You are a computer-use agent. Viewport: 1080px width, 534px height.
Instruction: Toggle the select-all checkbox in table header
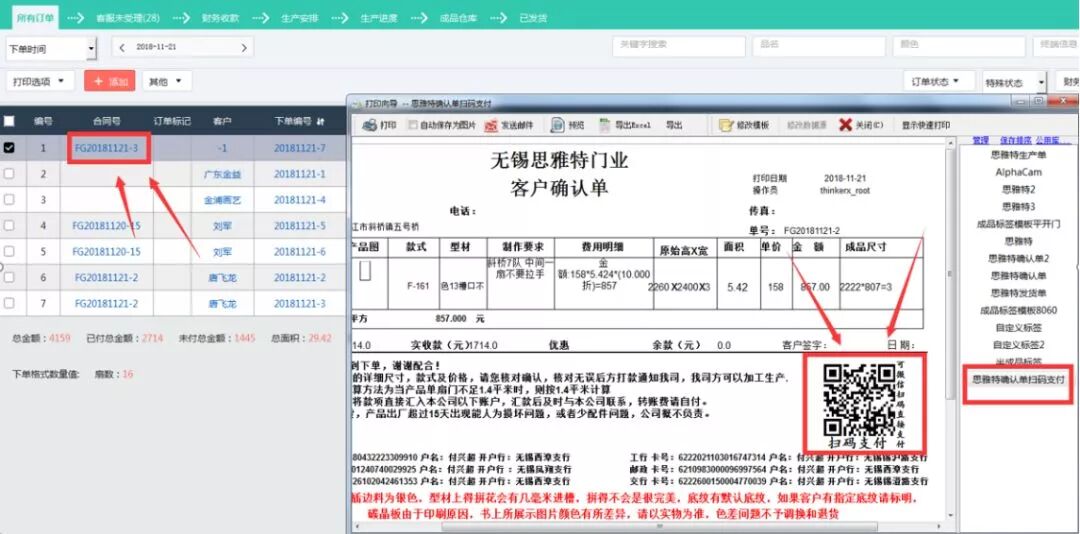pyautogui.click(x=9, y=121)
